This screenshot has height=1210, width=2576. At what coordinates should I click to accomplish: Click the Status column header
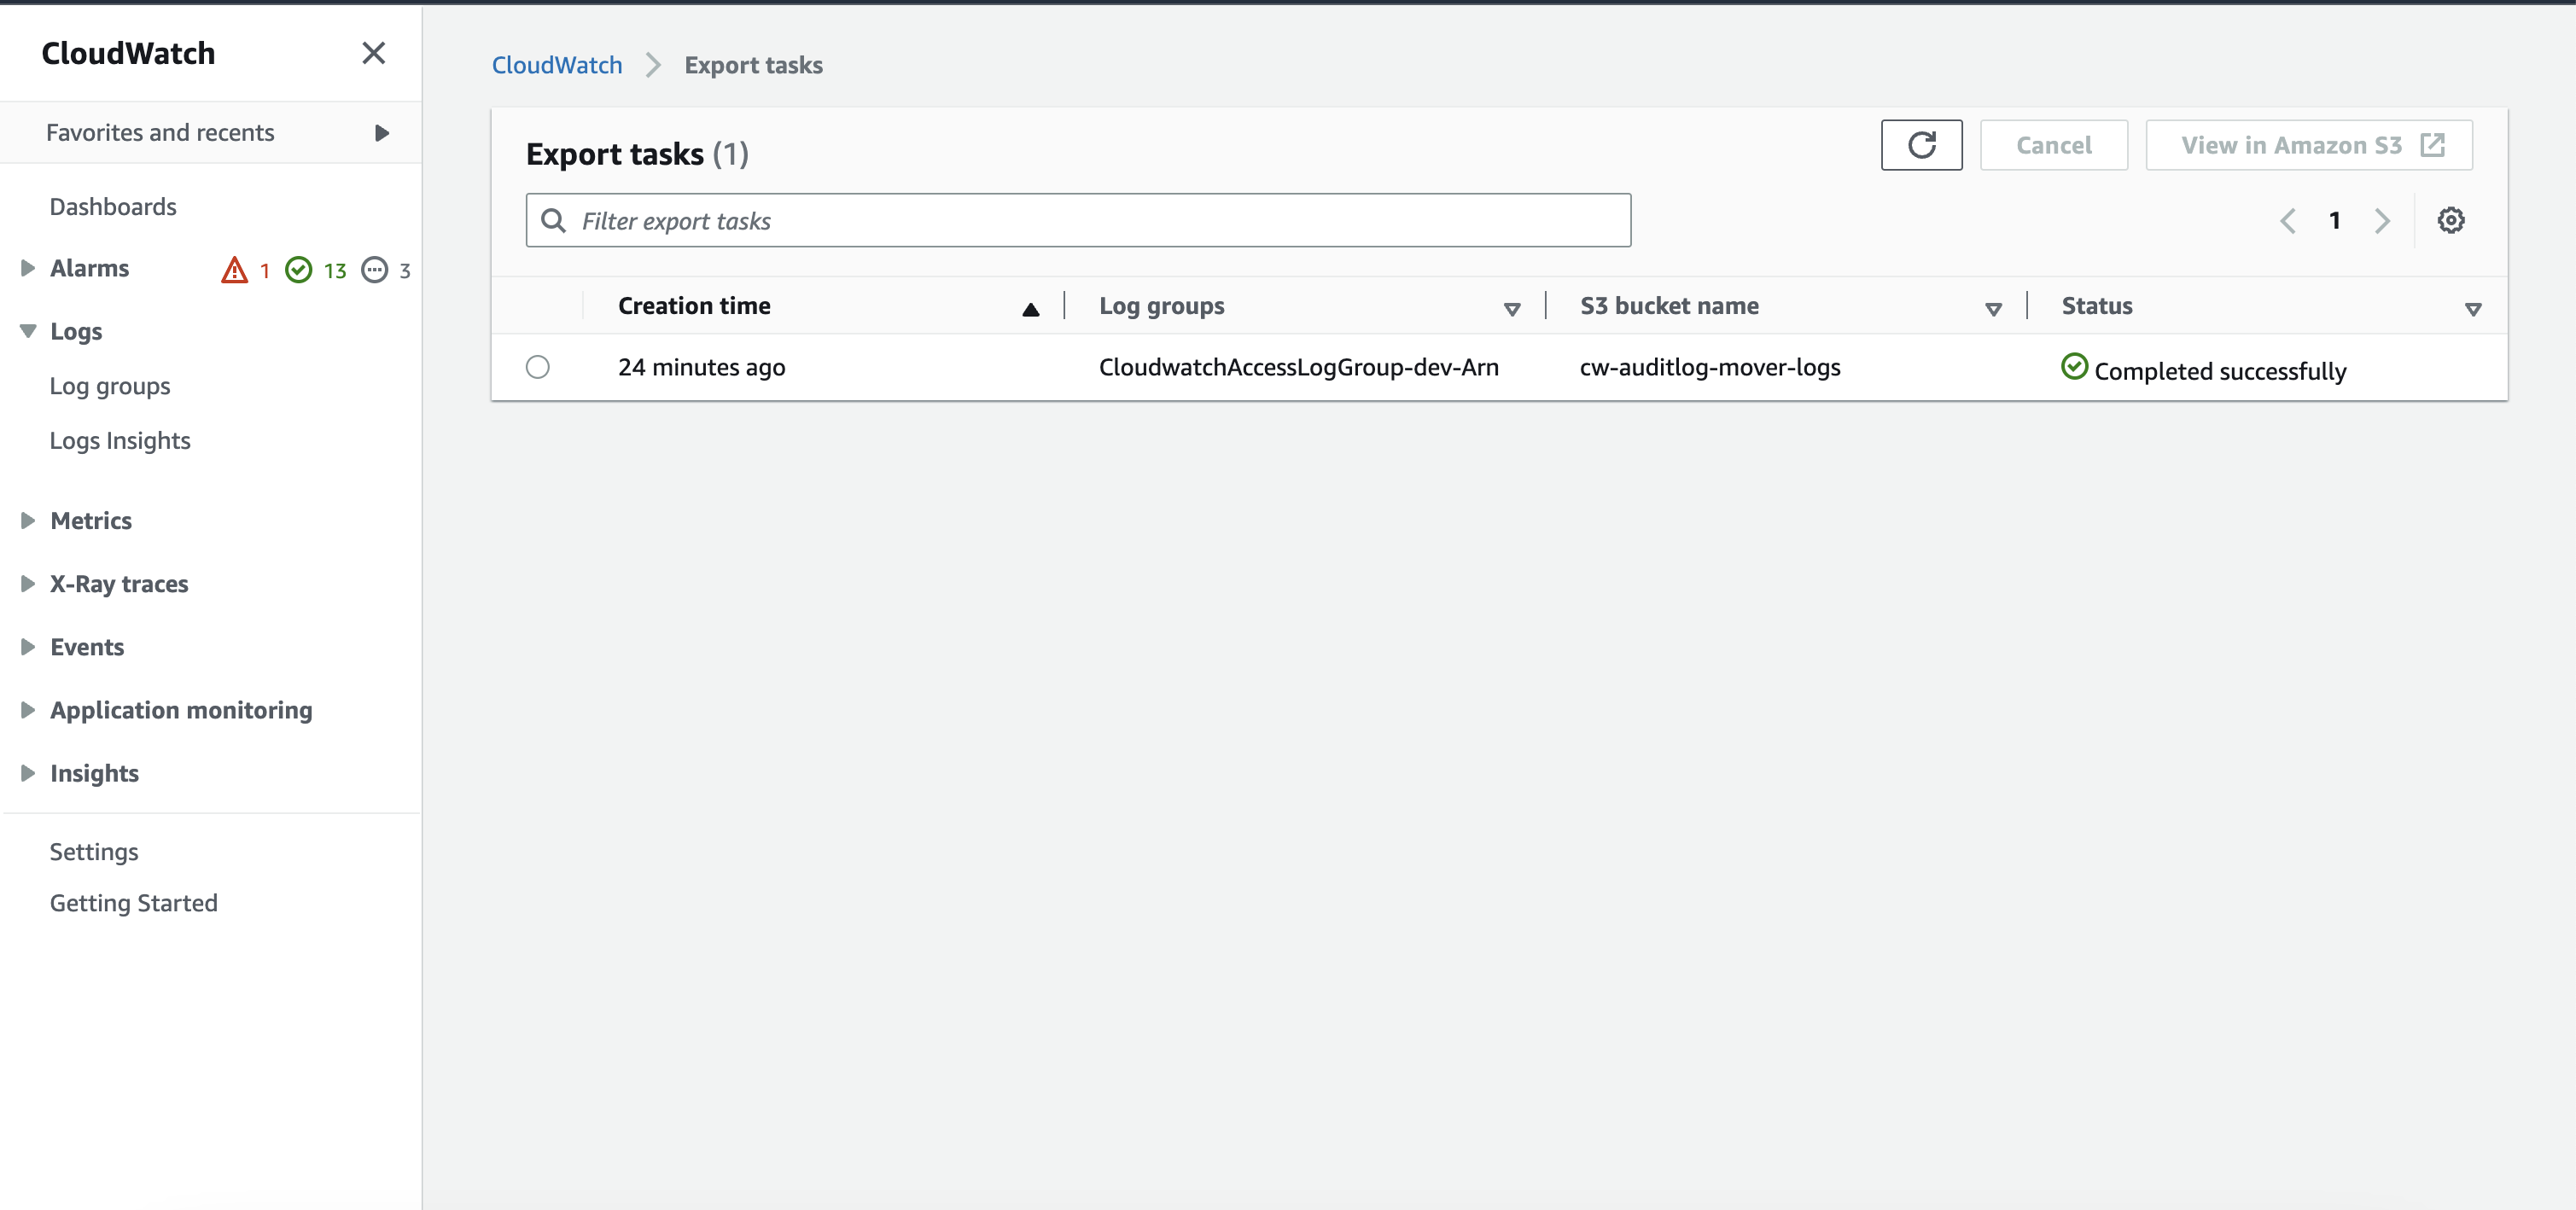pos(2097,306)
